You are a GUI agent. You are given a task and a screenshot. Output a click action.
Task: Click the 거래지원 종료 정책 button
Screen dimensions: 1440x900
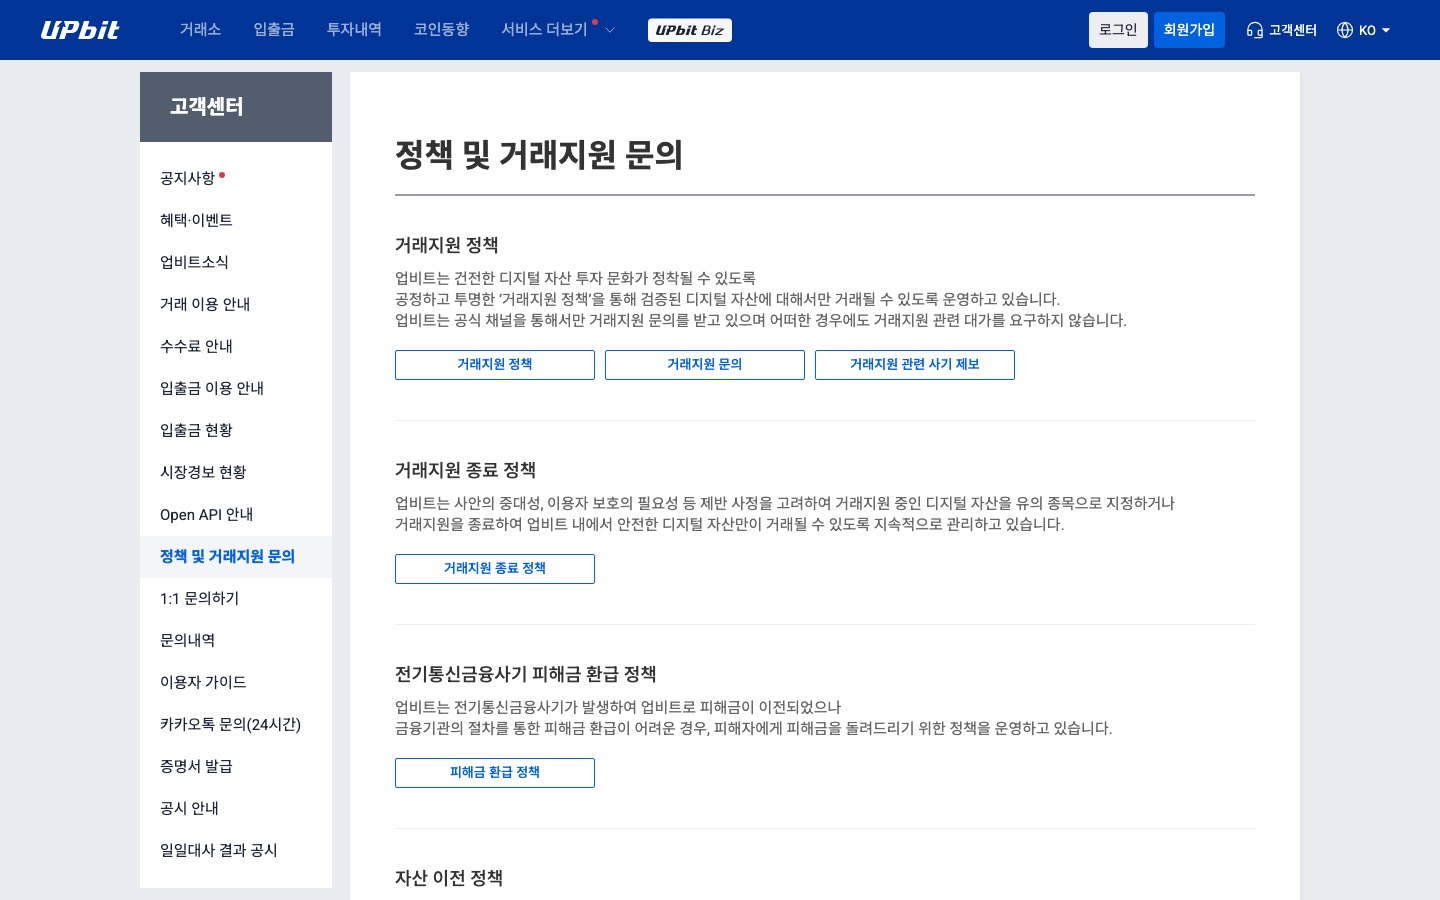[x=495, y=569]
